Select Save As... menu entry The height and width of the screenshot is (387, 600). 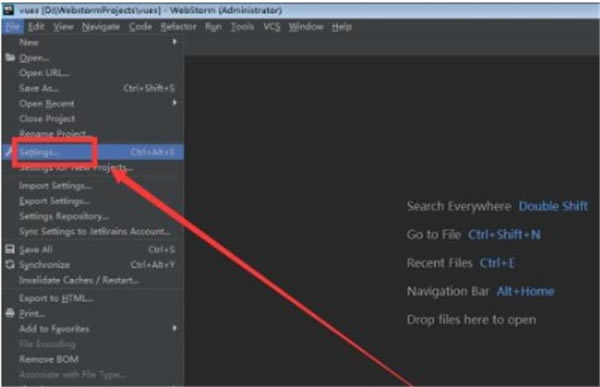pyautogui.click(x=92, y=88)
